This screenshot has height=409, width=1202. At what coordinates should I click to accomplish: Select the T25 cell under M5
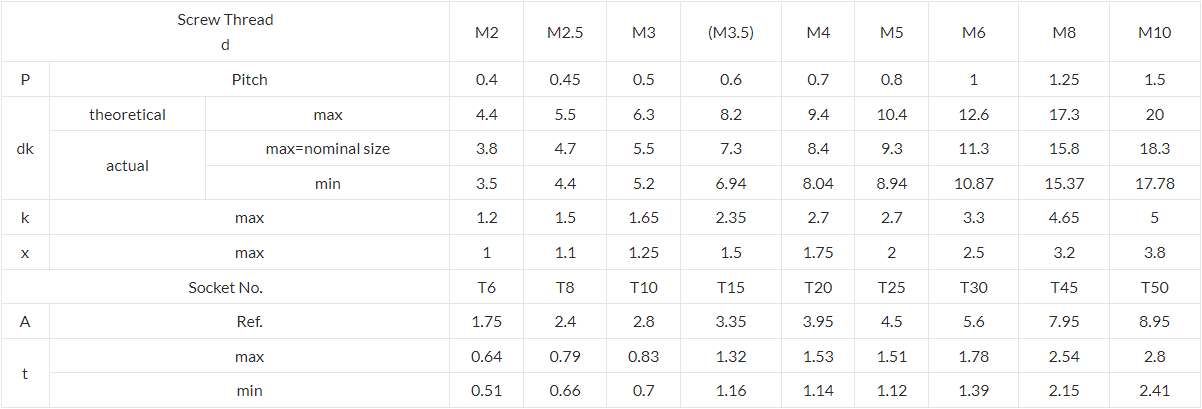coord(892,288)
